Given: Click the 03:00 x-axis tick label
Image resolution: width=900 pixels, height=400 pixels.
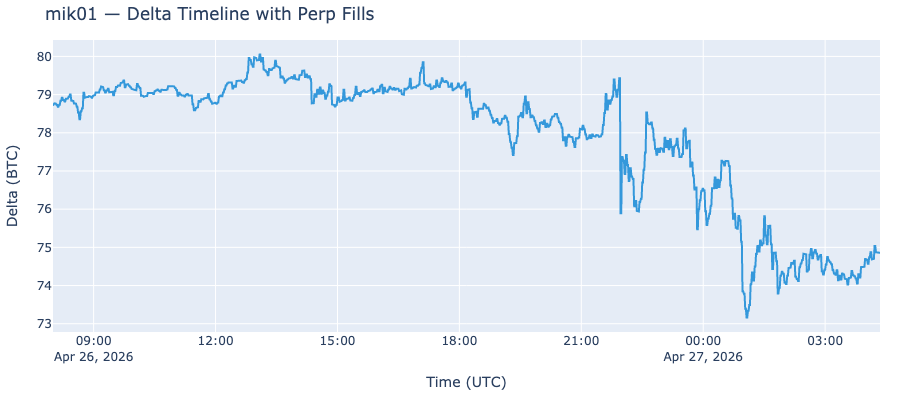Looking at the screenshot, I should point(825,341).
